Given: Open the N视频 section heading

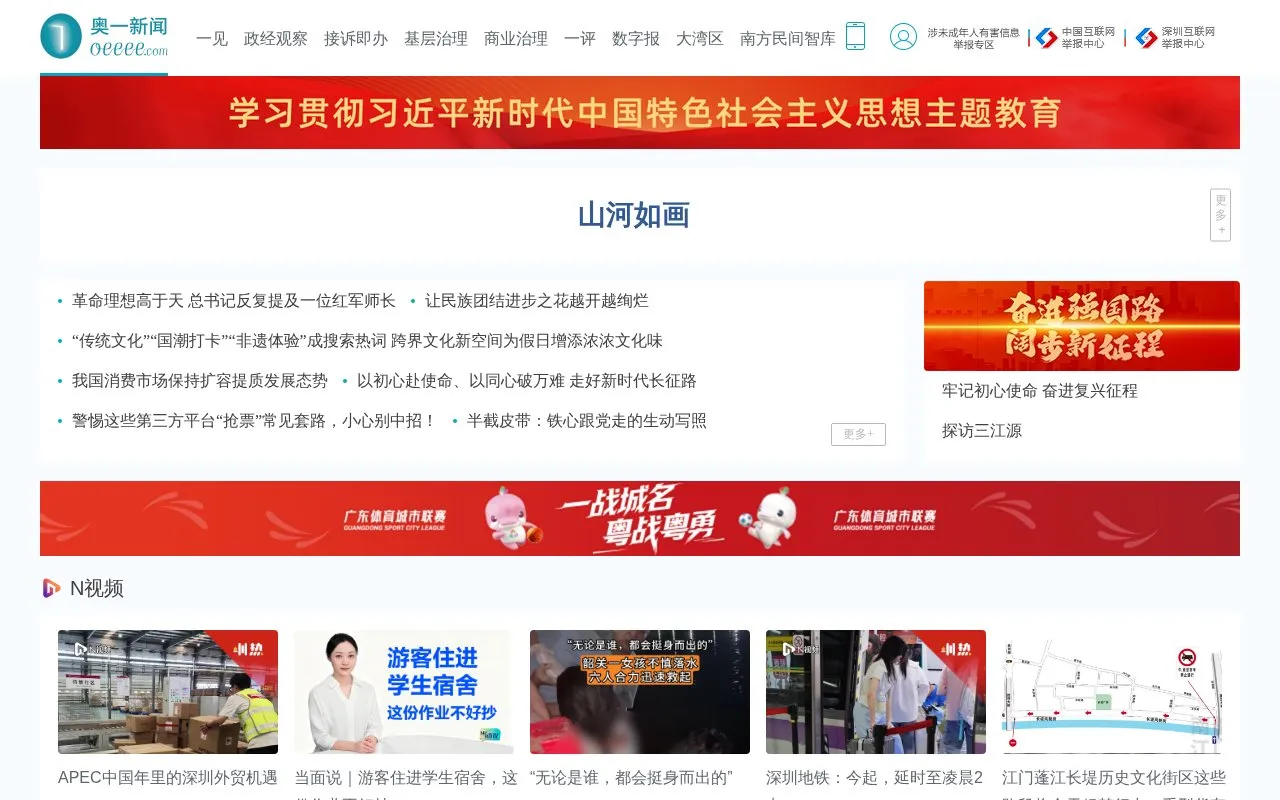Looking at the screenshot, I should click(97, 588).
